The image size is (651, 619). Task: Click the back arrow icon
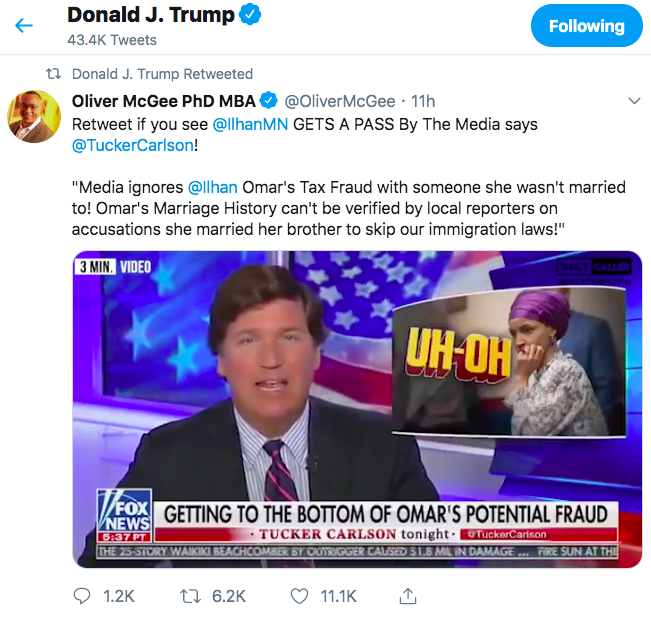[x=24, y=25]
